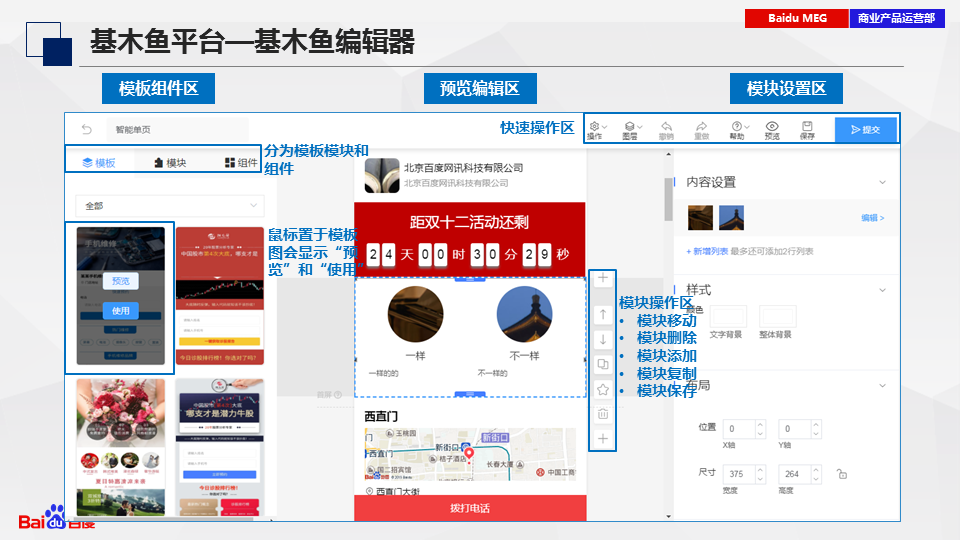Select the wedding flowers template thumbnail
This screenshot has height=540, width=960.
coord(121,447)
